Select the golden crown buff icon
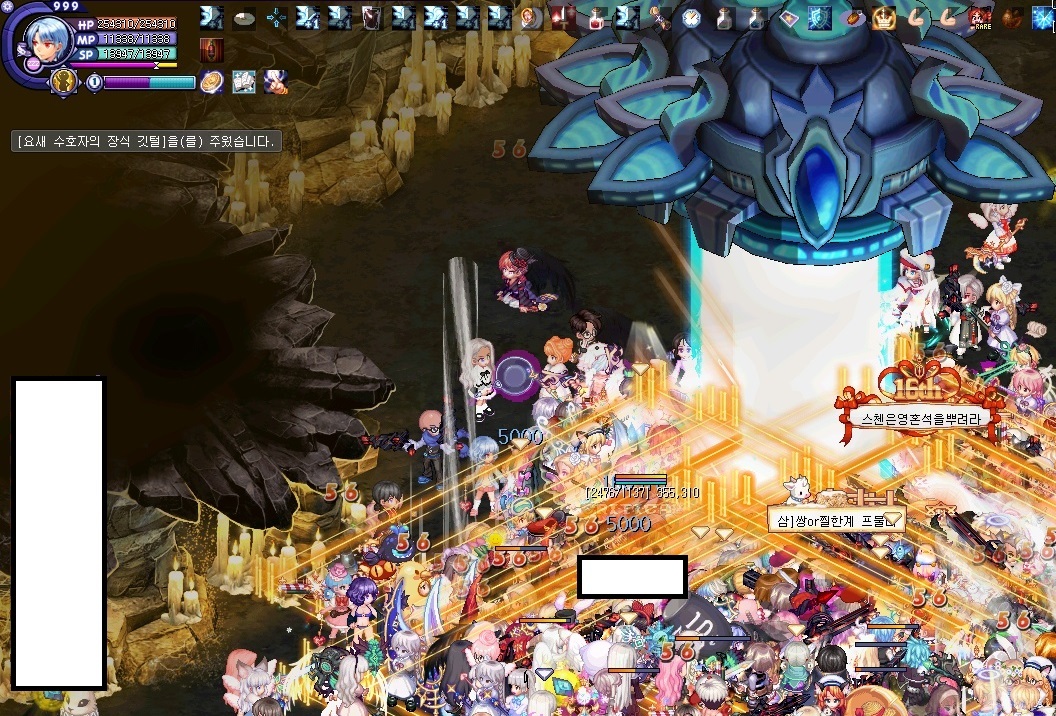Viewport: 1056px width, 716px height. pos(884,19)
